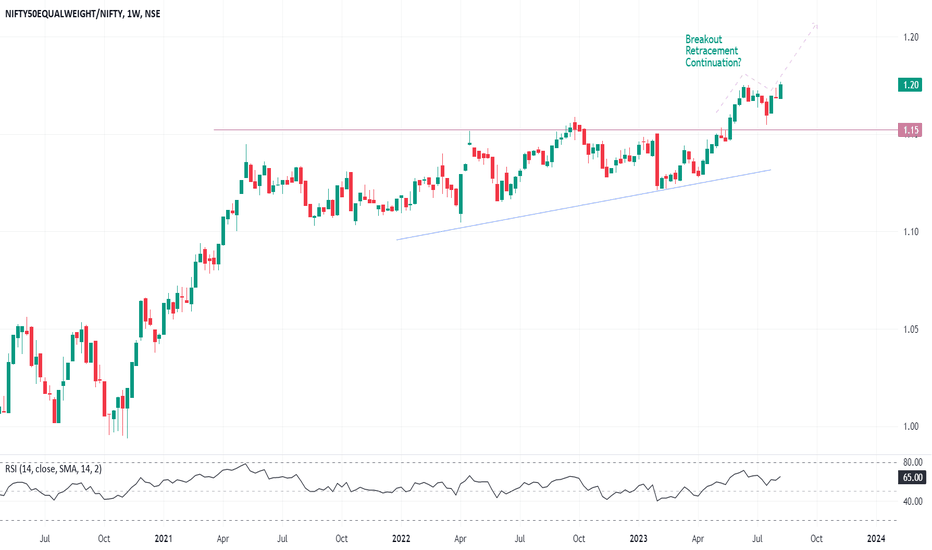Viewport: 932px width, 550px height.
Task: Click the 65.00 RSI value label
Action: 912,477
